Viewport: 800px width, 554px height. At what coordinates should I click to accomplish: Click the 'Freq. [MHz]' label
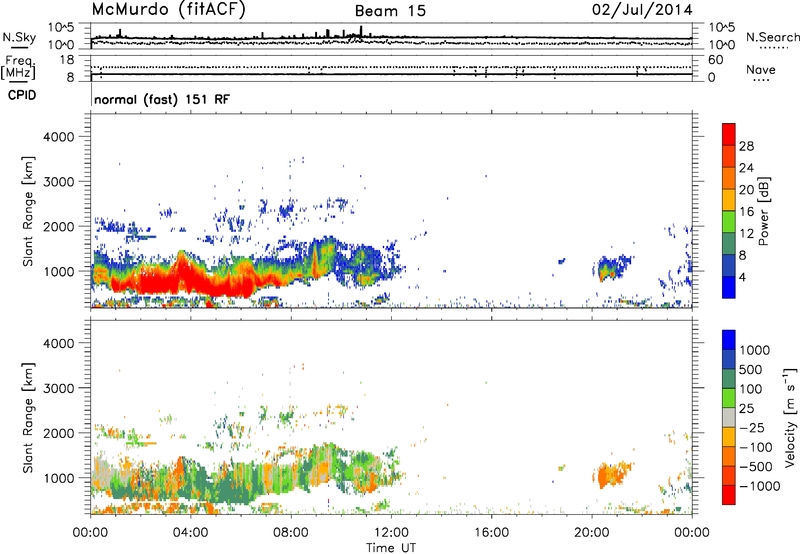[18, 68]
